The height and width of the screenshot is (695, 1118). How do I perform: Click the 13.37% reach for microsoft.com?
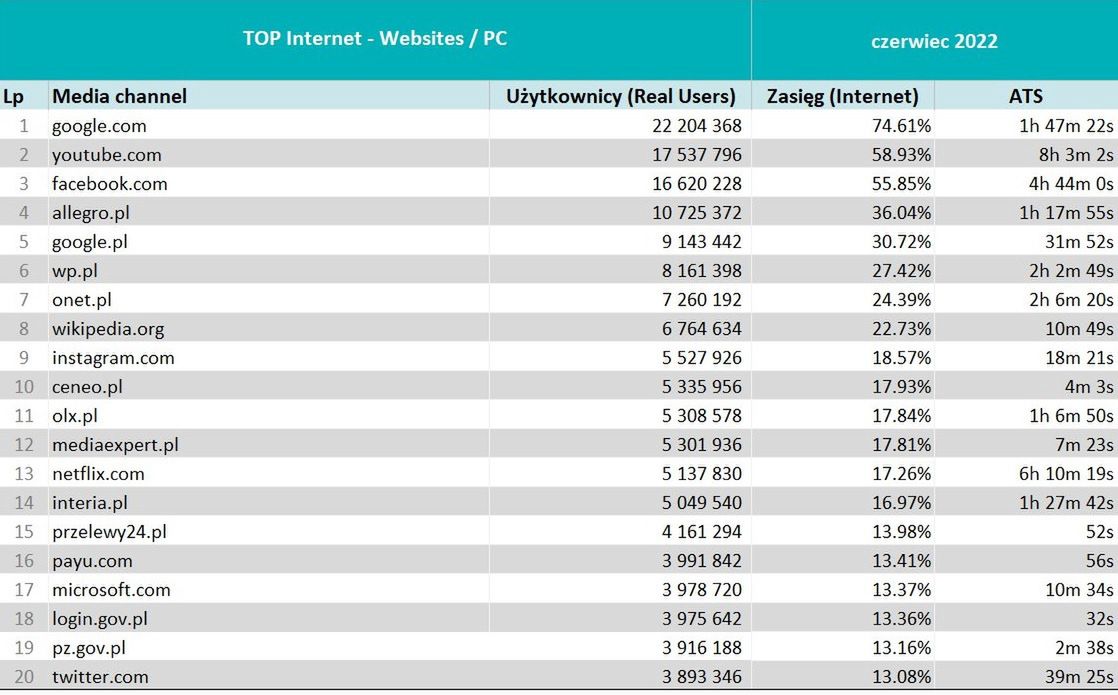coord(902,590)
